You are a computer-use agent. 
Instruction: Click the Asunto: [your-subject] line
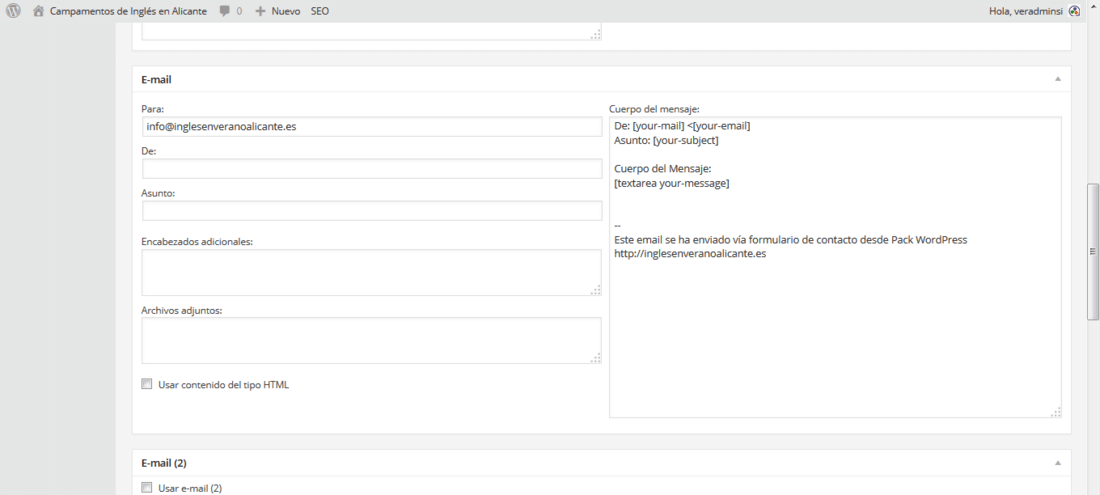coord(666,140)
